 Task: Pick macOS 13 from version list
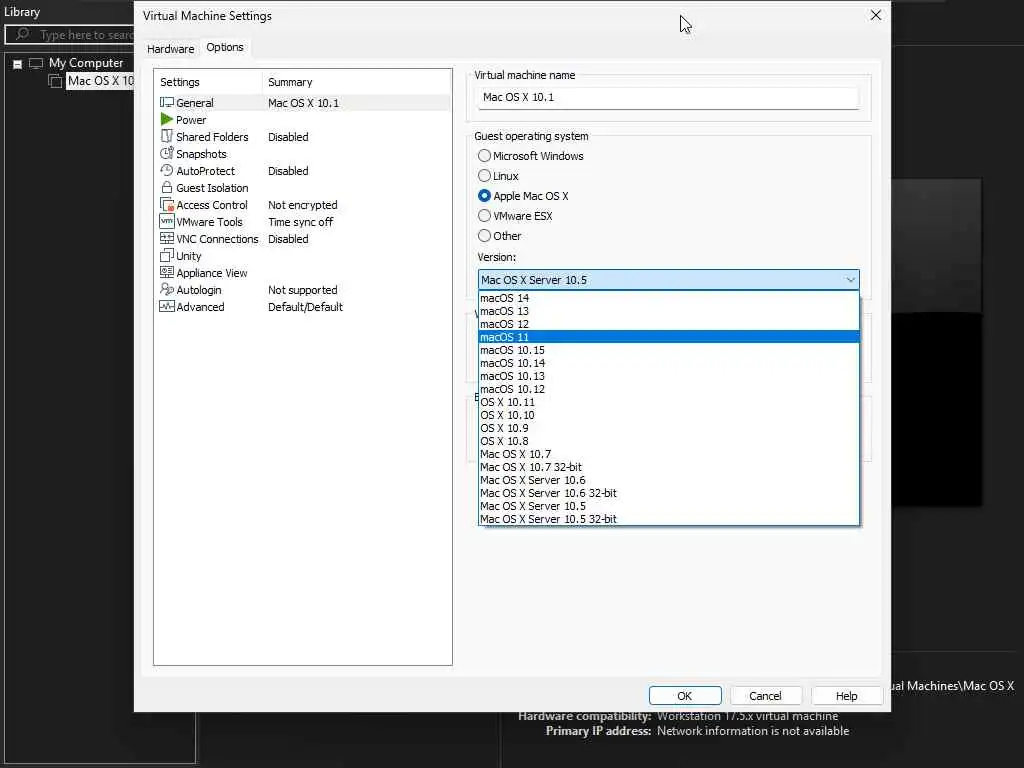(x=669, y=311)
